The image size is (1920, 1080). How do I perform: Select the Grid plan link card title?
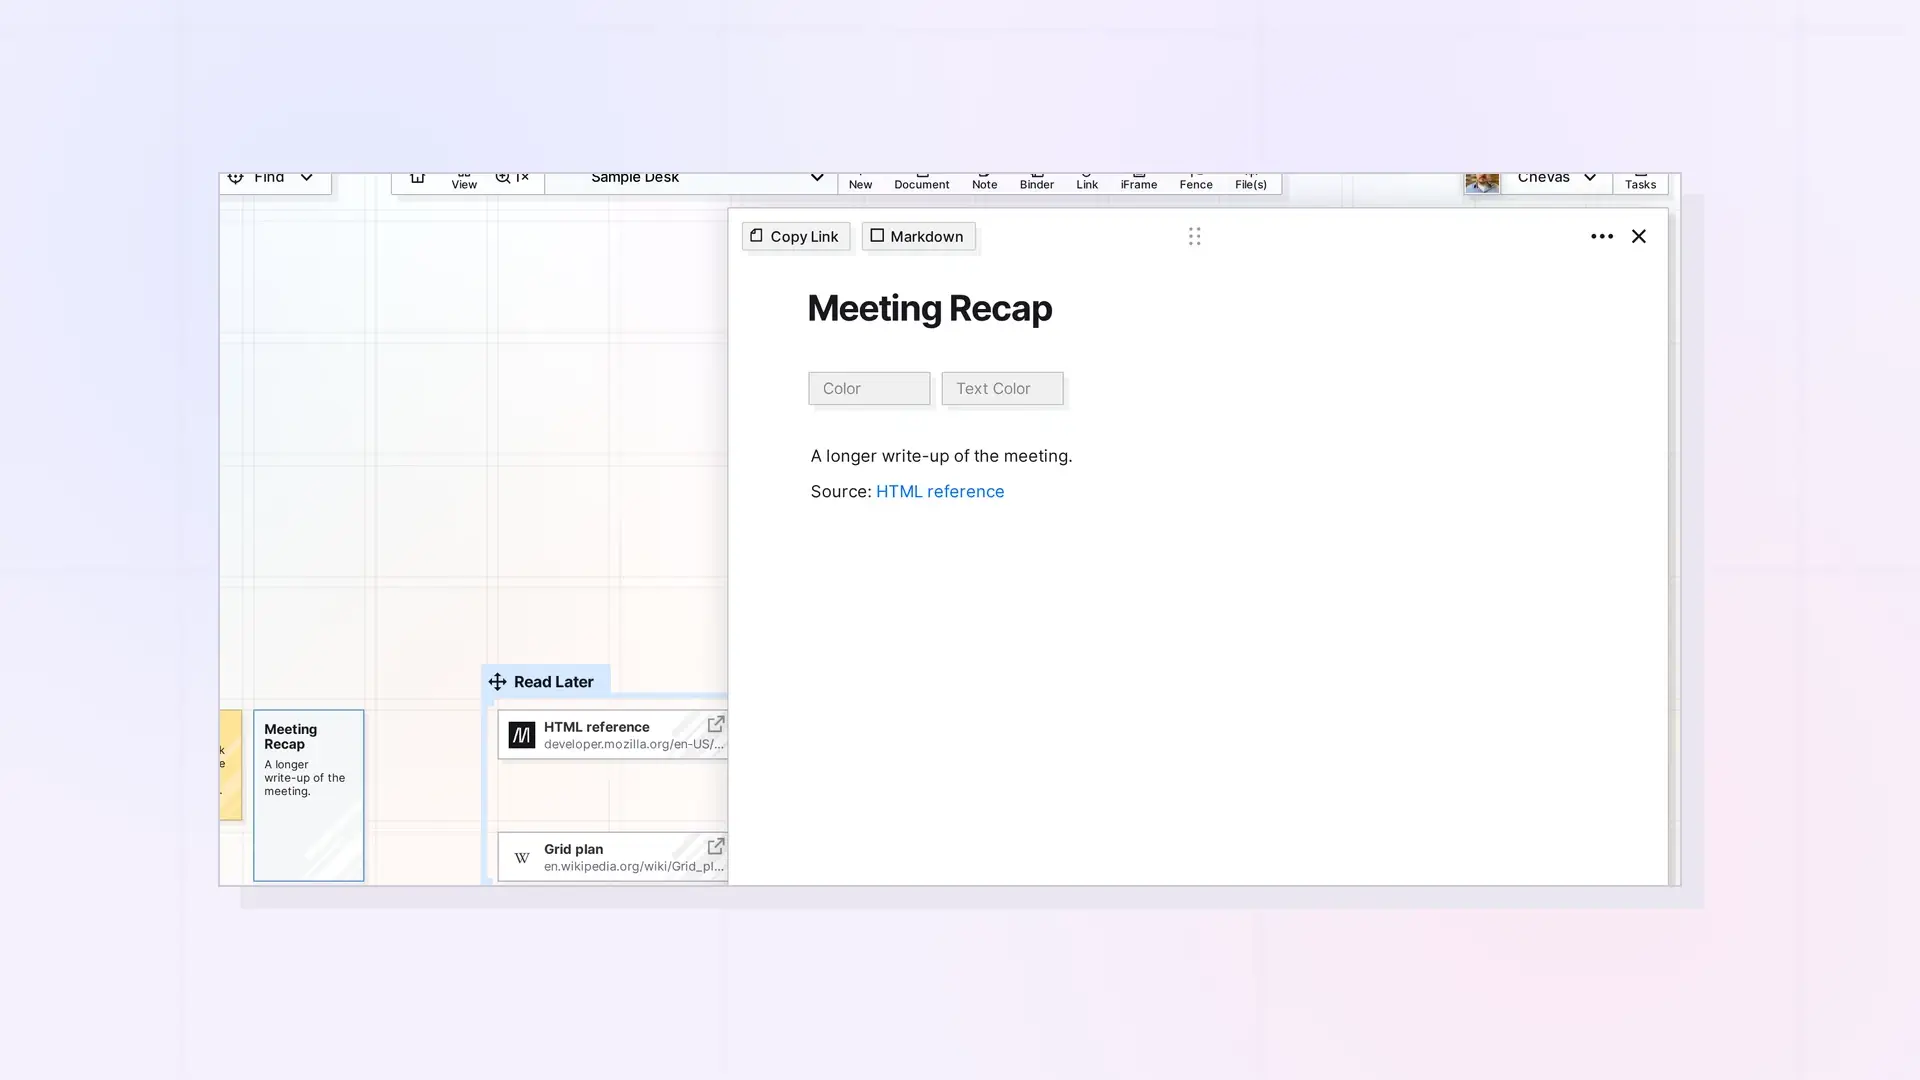click(x=573, y=849)
